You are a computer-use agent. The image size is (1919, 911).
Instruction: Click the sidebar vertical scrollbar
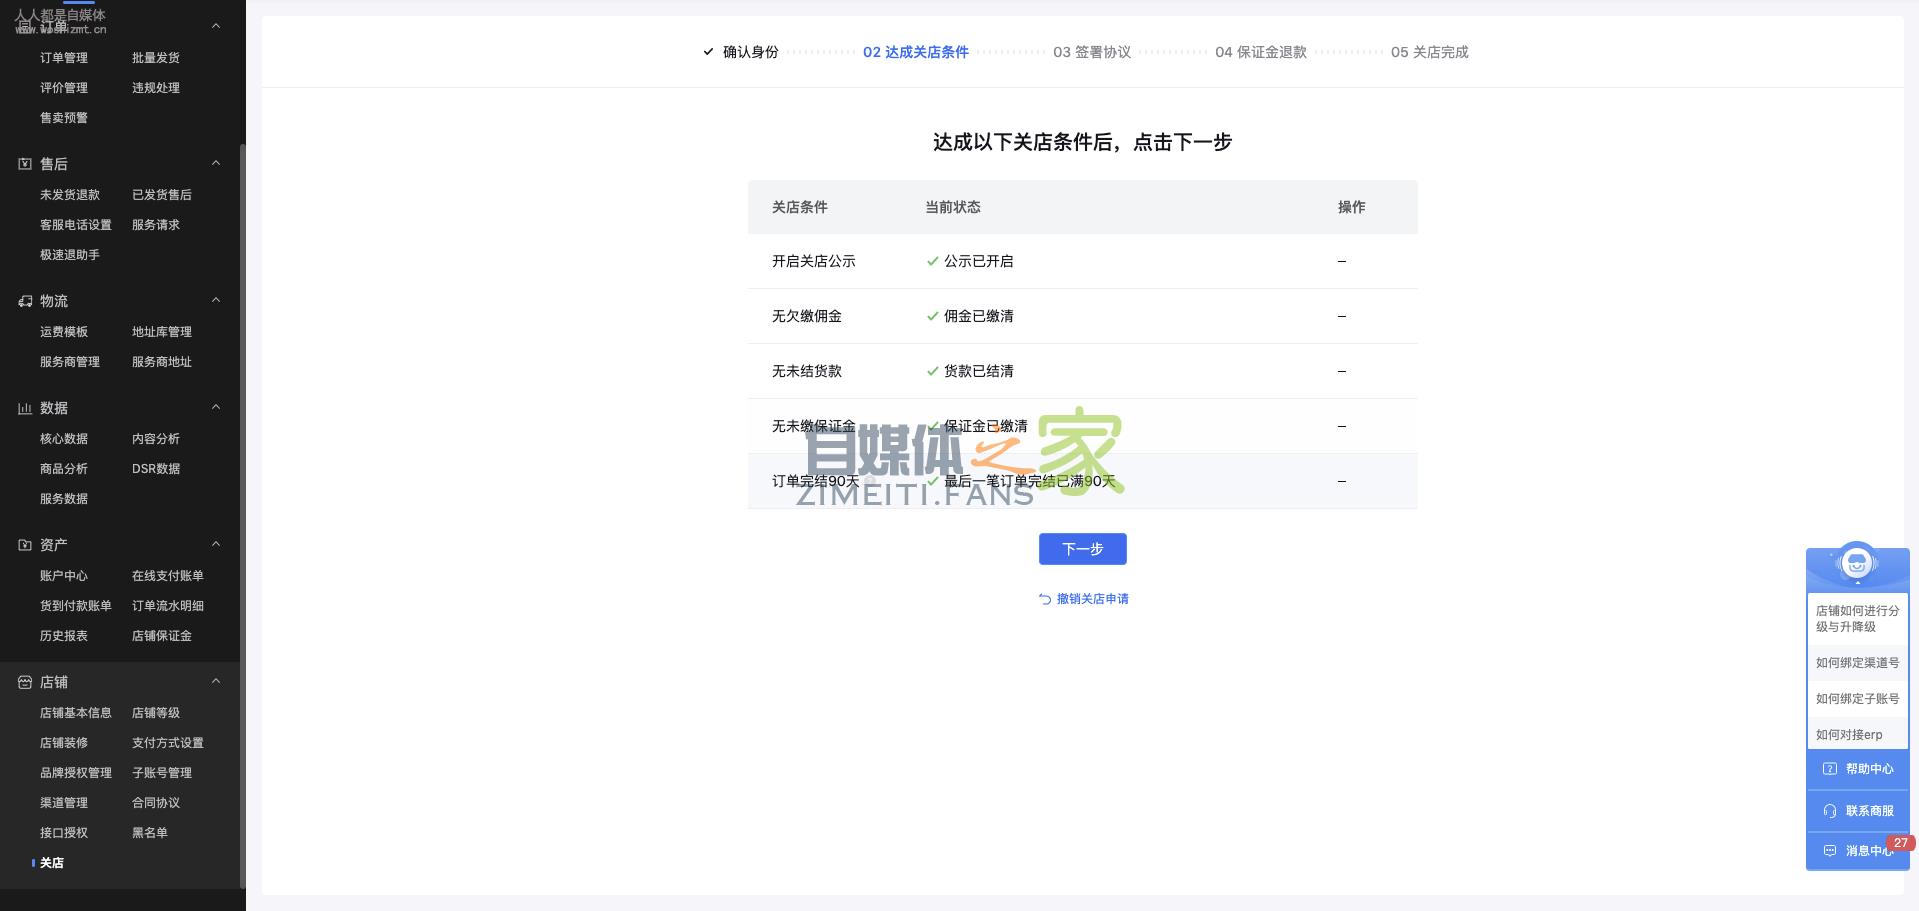[x=242, y=500]
